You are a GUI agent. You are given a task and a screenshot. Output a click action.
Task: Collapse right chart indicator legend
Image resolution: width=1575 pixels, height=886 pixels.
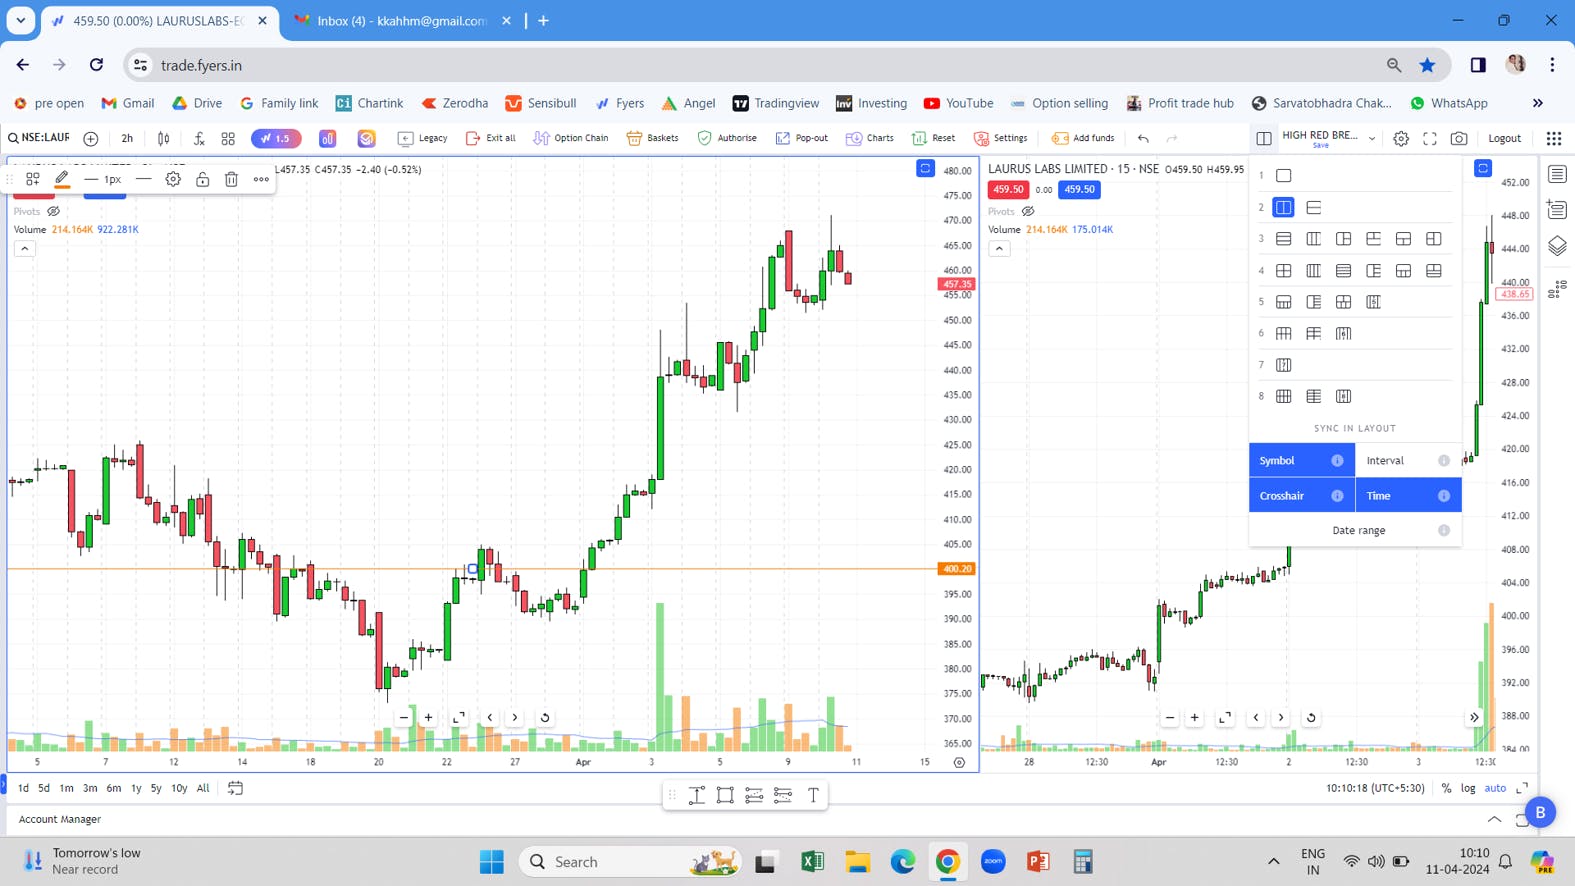pos(999,249)
